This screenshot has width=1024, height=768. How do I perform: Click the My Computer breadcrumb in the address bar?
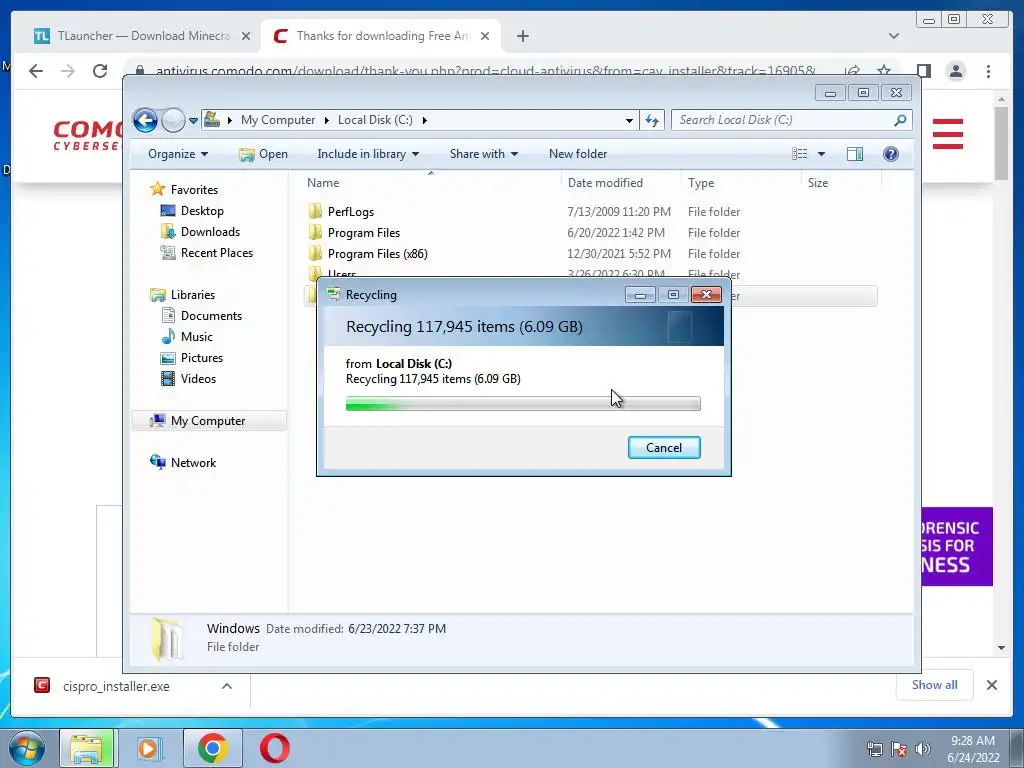[x=278, y=120]
